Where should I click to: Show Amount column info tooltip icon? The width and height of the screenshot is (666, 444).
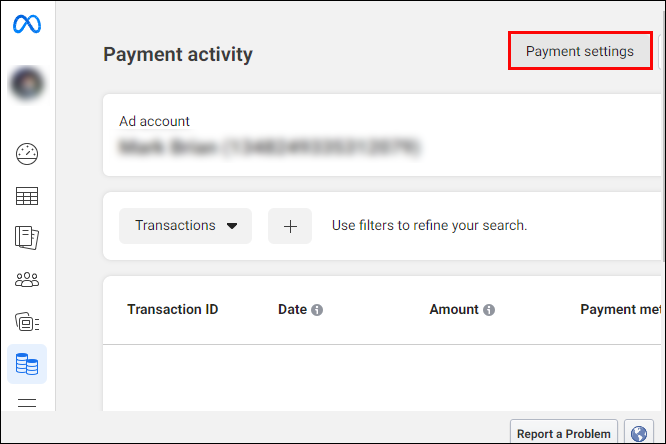pos(489,310)
